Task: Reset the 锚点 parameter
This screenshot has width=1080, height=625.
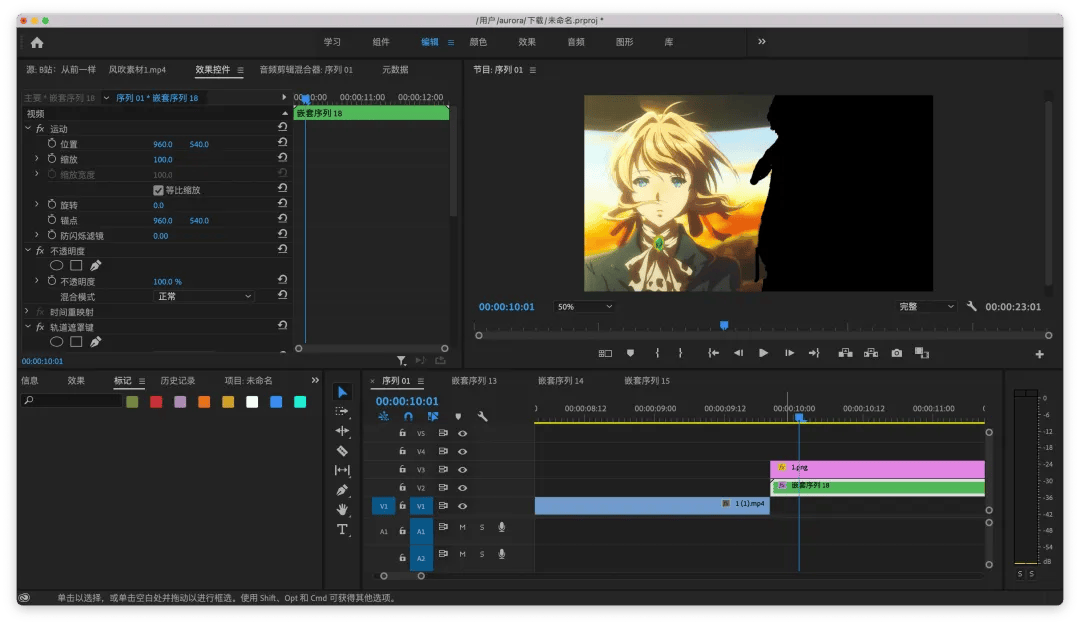Action: pos(282,218)
